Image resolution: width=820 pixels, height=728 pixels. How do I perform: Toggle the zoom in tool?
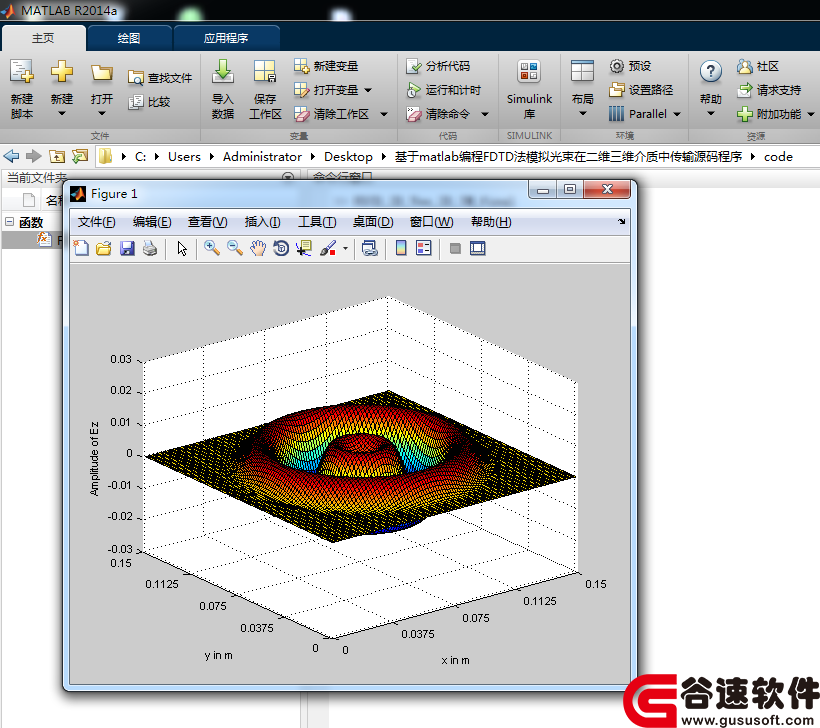point(212,248)
